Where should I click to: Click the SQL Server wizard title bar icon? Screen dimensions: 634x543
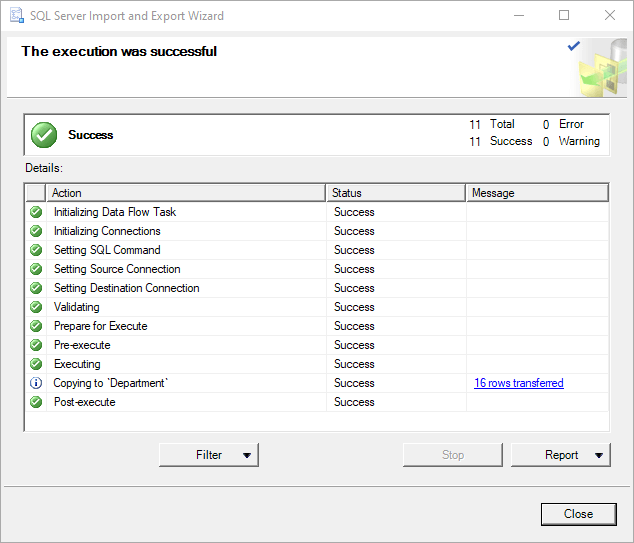[17, 15]
